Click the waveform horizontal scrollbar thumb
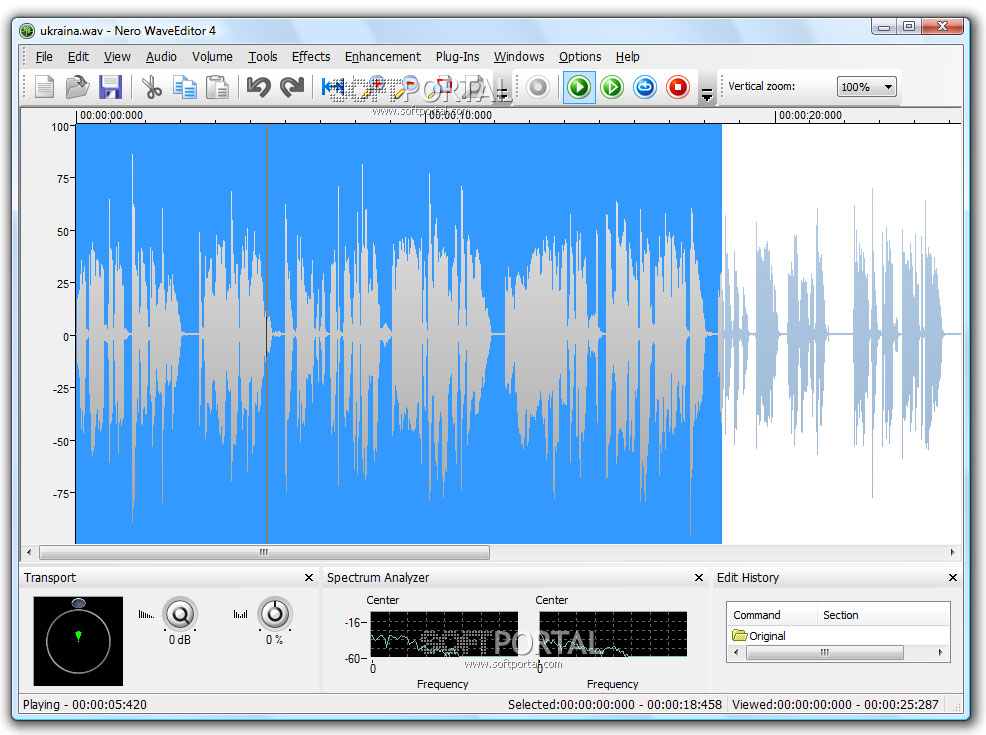986x735 pixels. [264, 553]
